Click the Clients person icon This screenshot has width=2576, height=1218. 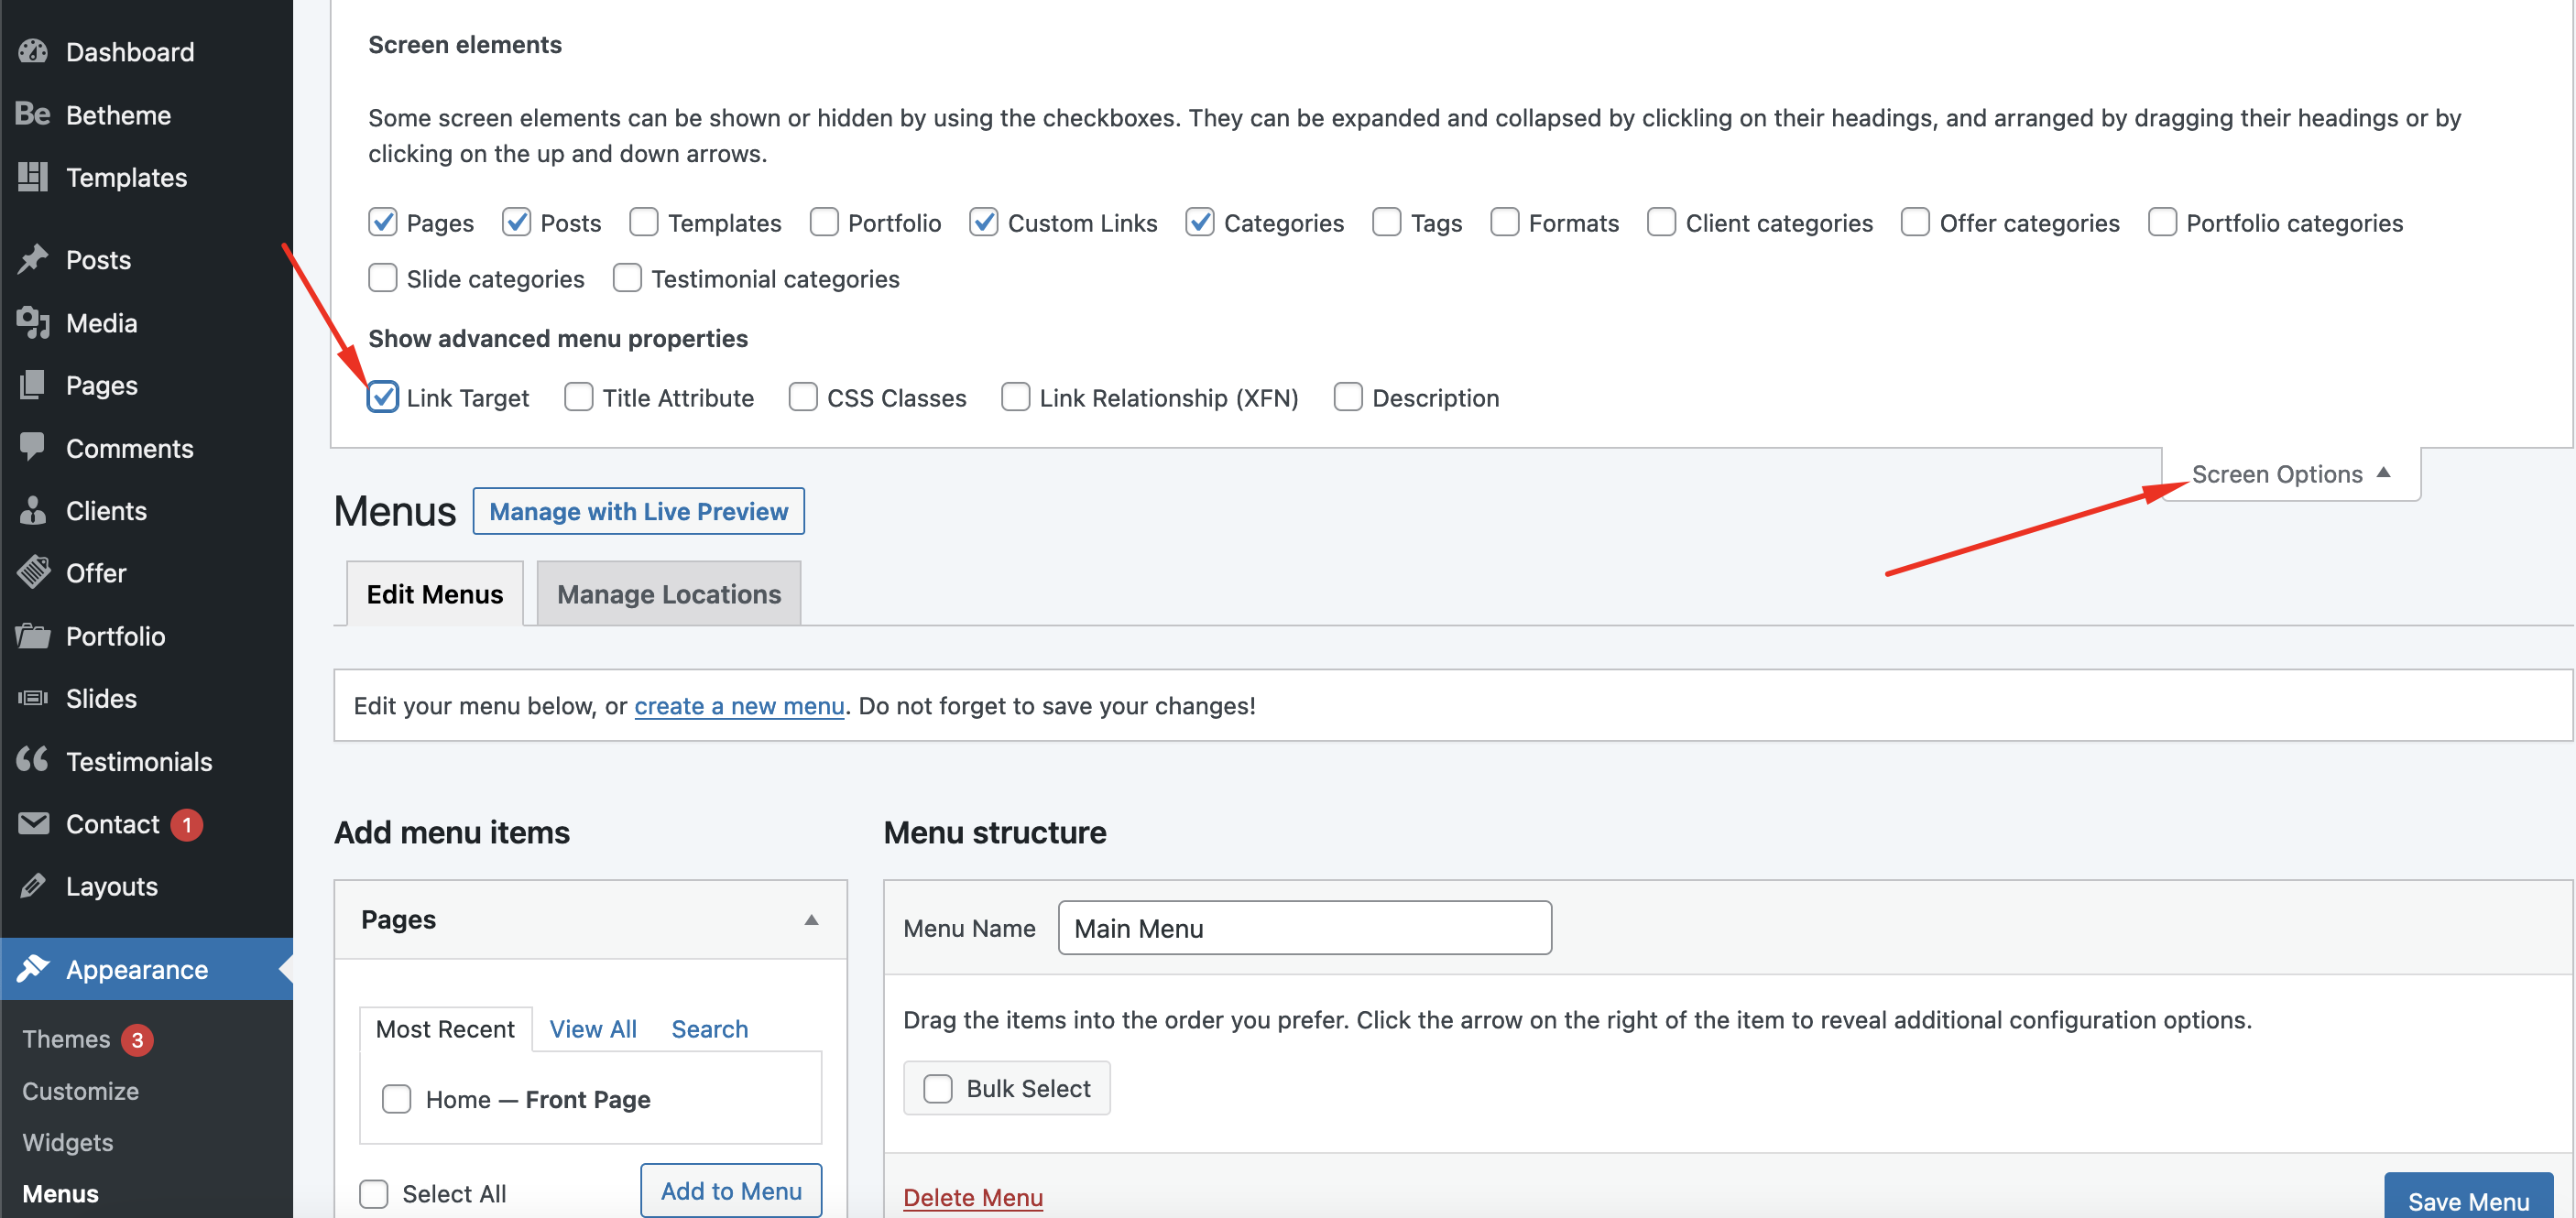tap(33, 510)
